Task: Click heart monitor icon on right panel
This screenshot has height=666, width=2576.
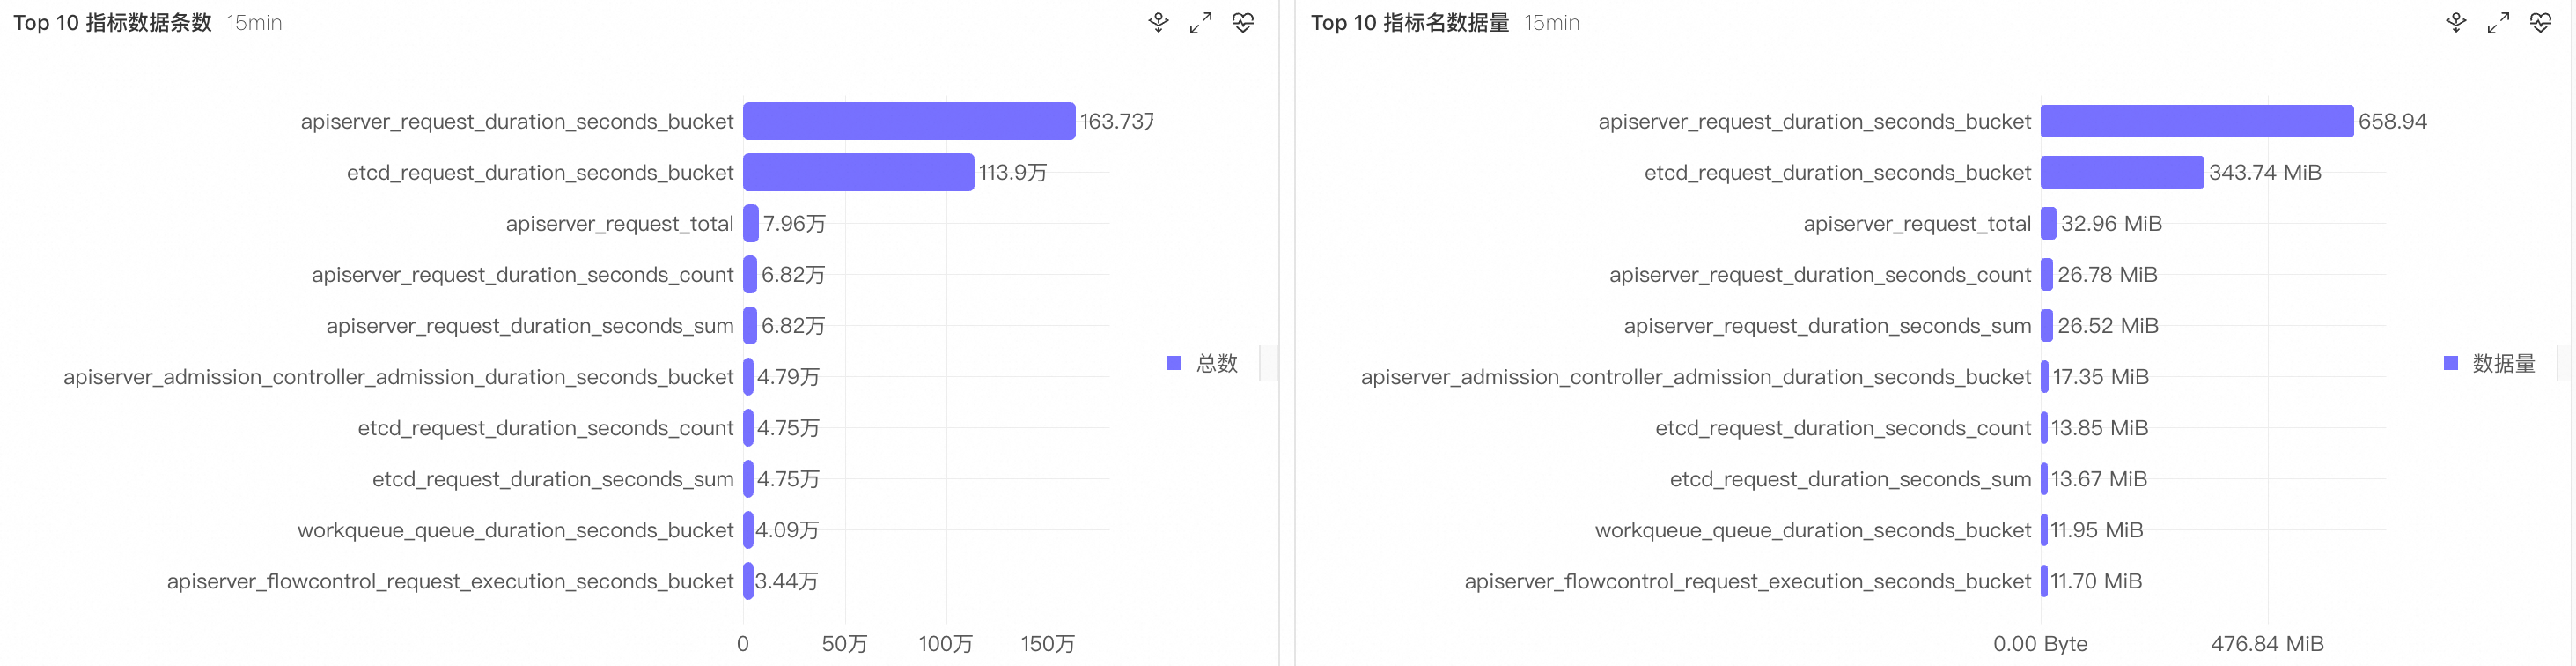Action: tap(2540, 22)
